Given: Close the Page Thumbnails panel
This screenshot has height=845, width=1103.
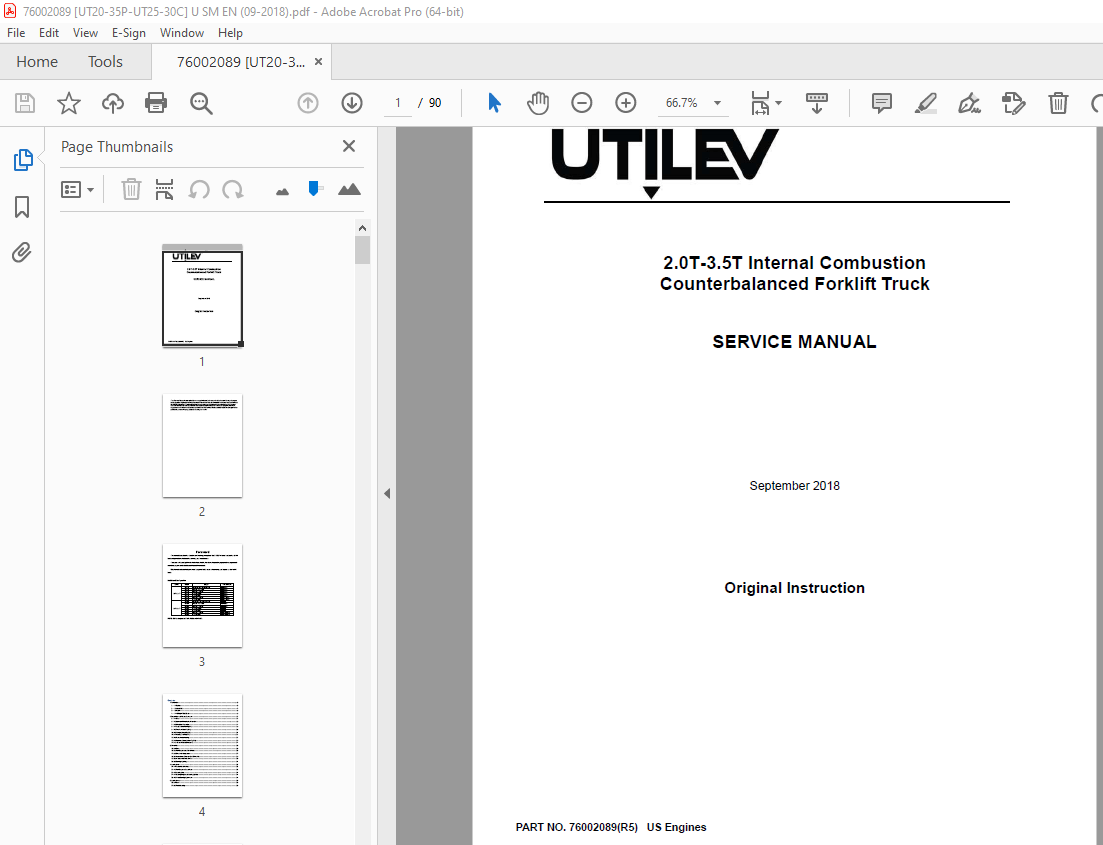Looking at the screenshot, I should pyautogui.click(x=349, y=146).
